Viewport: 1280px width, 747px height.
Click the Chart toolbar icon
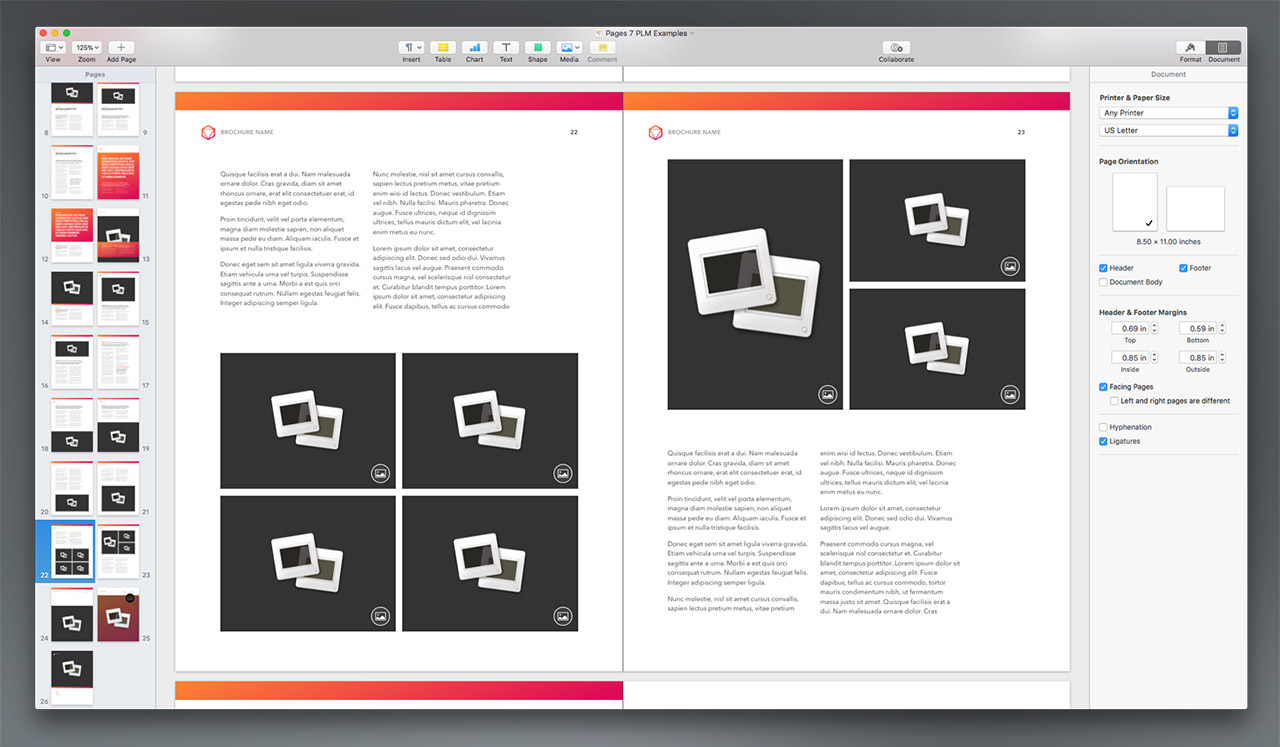[x=474, y=48]
